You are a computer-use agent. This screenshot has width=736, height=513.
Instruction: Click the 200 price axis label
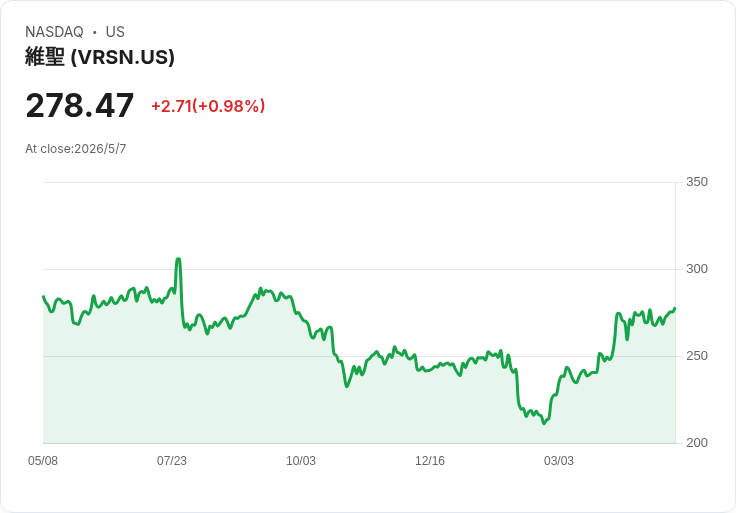[697, 443]
